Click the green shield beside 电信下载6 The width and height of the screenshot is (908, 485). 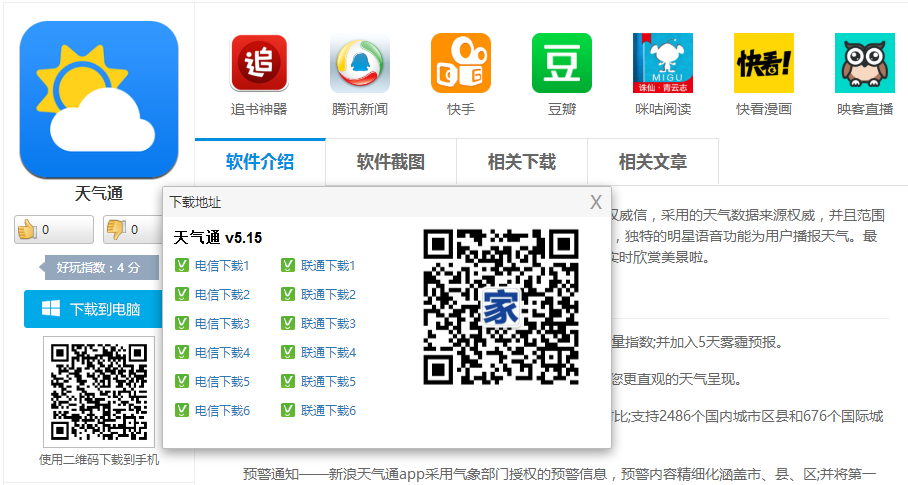pyautogui.click(x=182, y=410)
